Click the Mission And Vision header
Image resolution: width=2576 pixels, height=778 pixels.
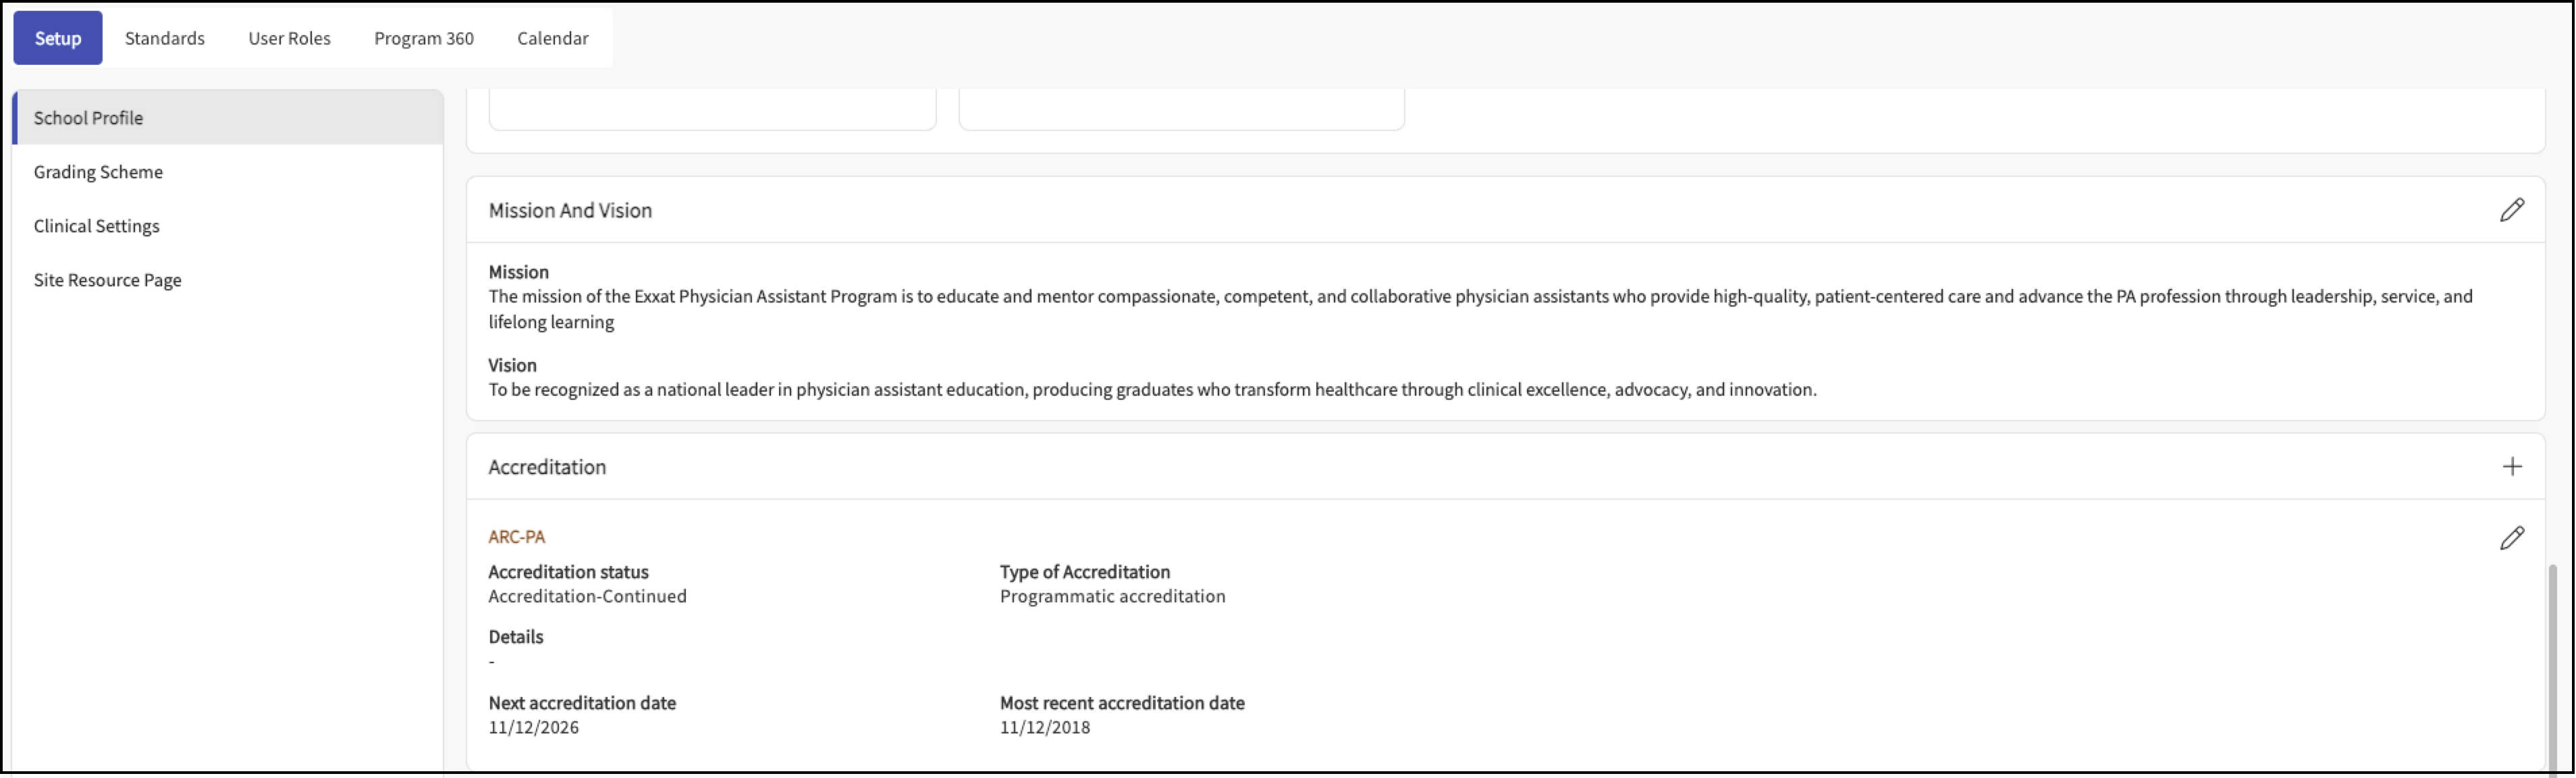click(570, 211)
